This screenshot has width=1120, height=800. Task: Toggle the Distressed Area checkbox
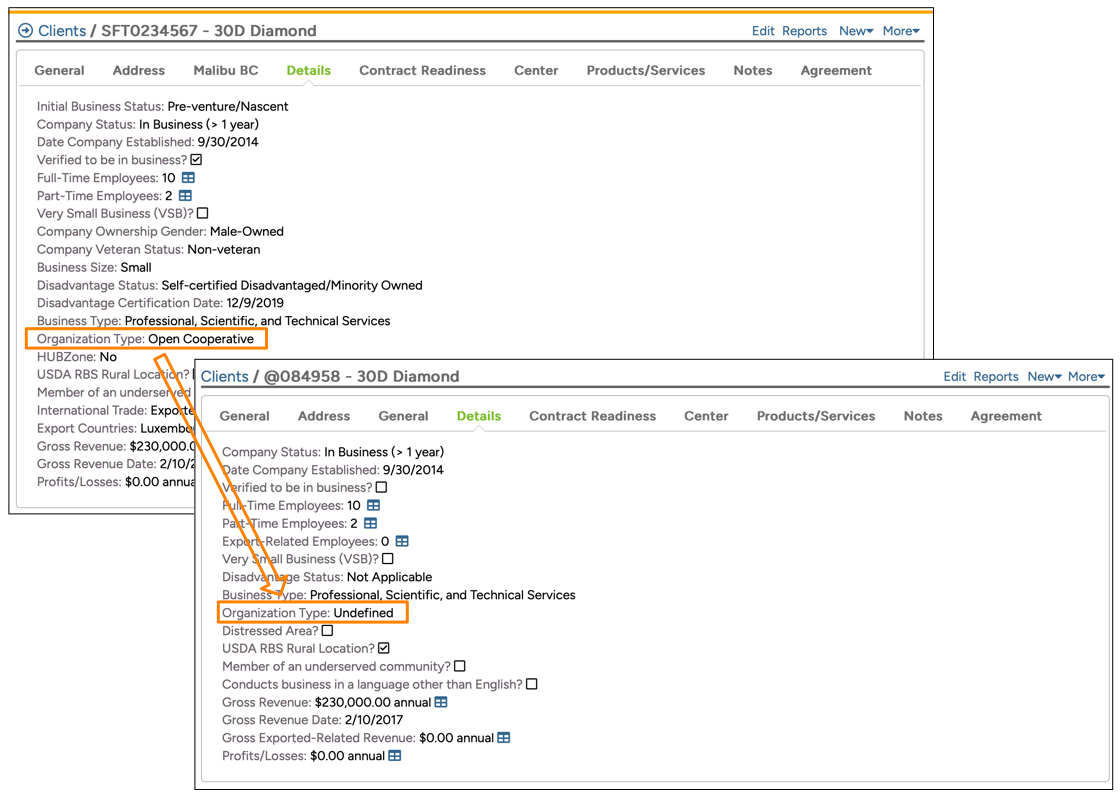point(327,631)
